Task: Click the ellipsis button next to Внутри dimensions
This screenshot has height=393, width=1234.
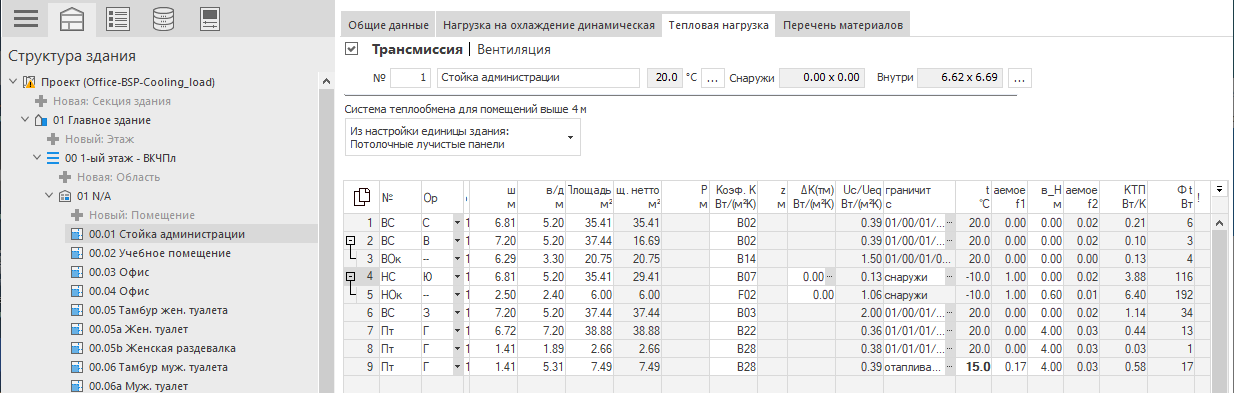Action: pyautogui.click(x=1021, y=77)
